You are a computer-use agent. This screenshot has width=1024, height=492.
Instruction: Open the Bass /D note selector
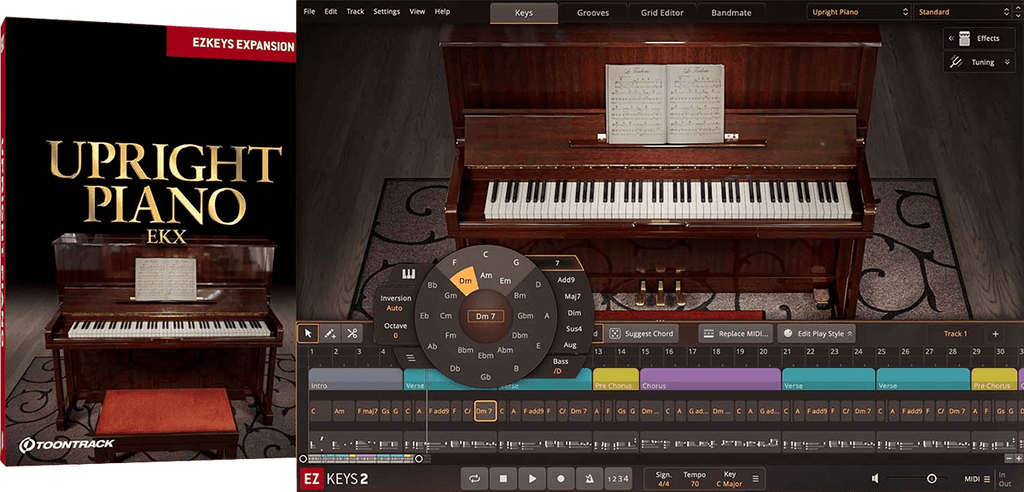pos(560,366)
